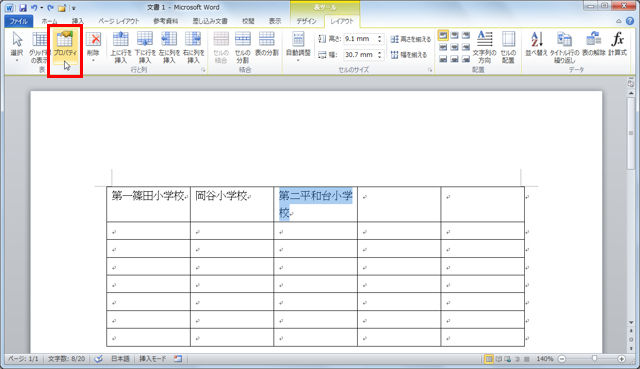
Task: Open the AutoFit (自動調整) dropdown
Action: click(x=298, y=47)
